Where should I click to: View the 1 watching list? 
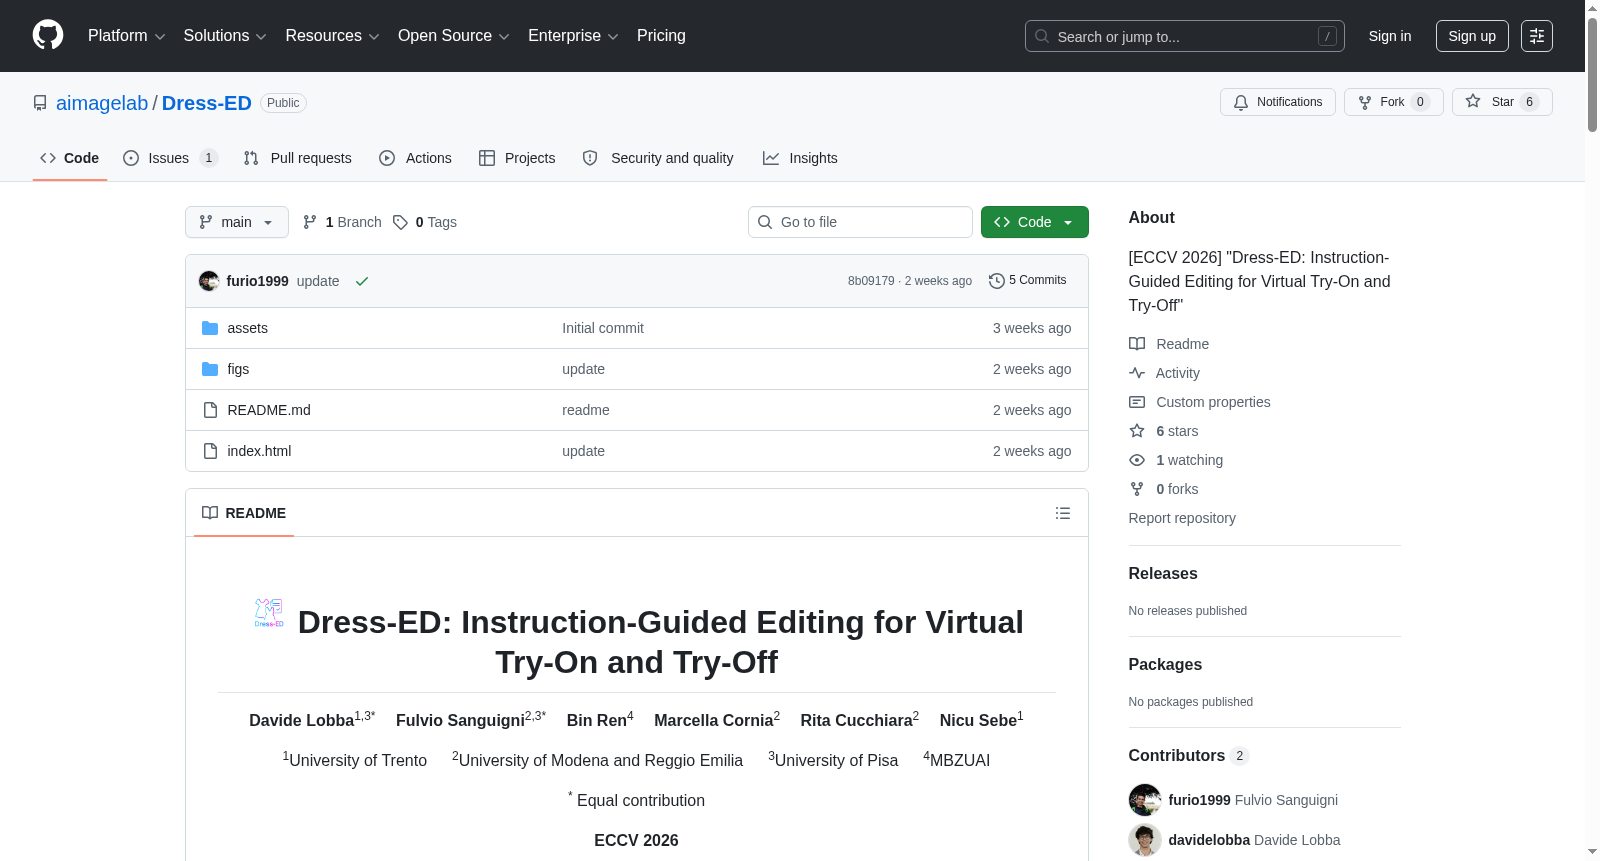click(1176, 460)
